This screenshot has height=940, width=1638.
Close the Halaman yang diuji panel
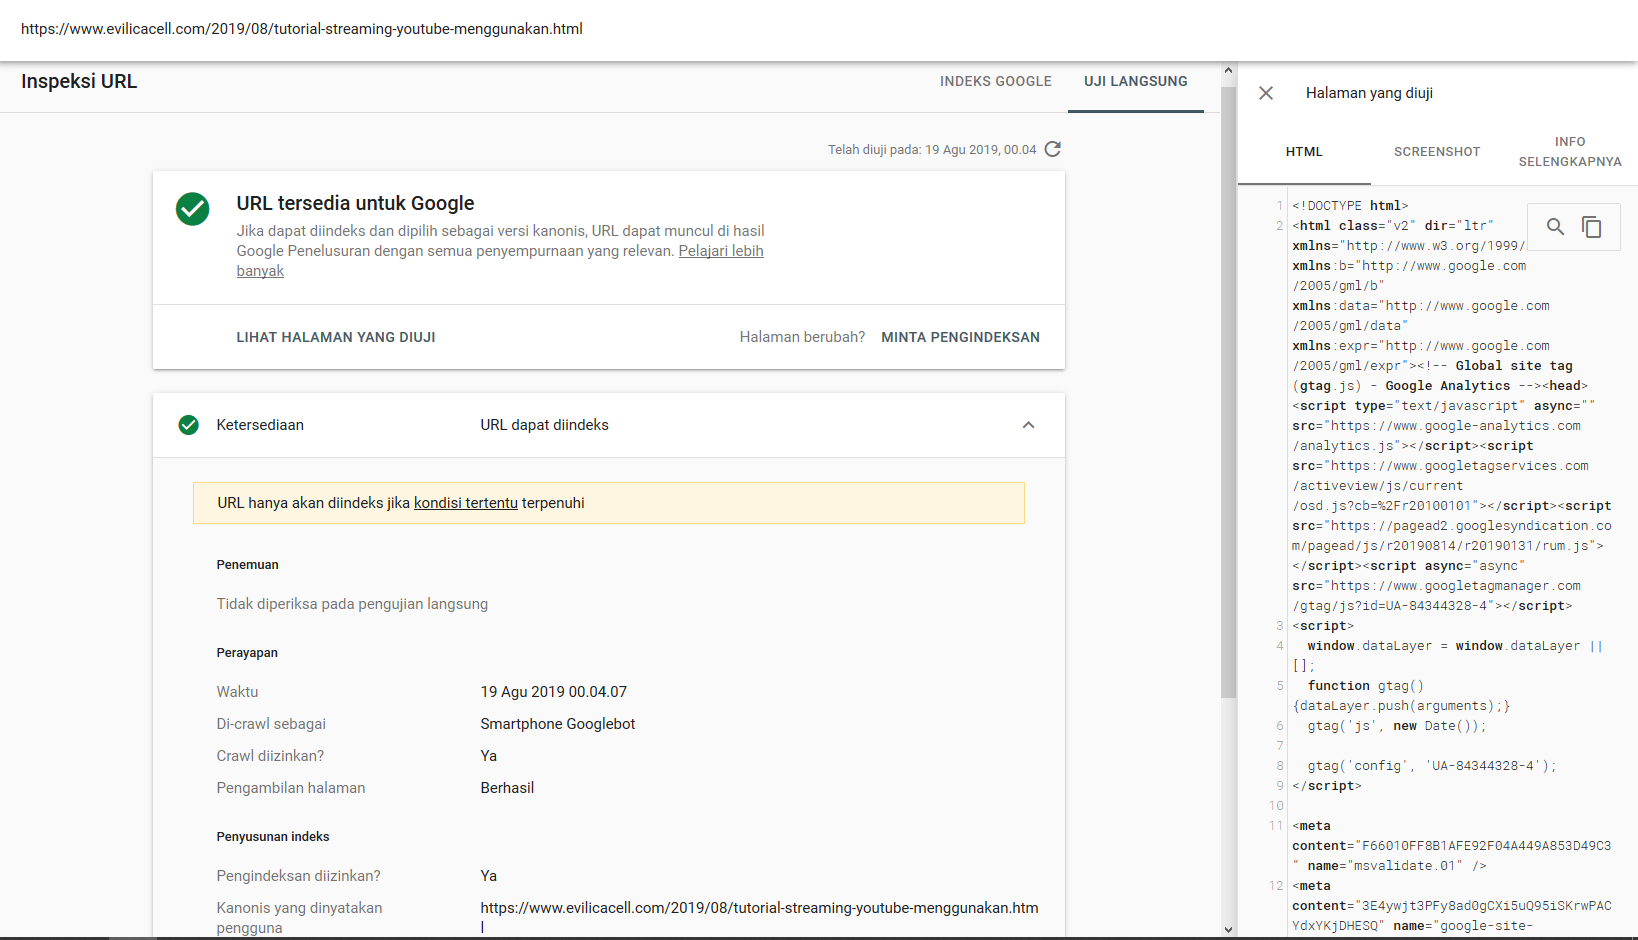(1266, 93)
